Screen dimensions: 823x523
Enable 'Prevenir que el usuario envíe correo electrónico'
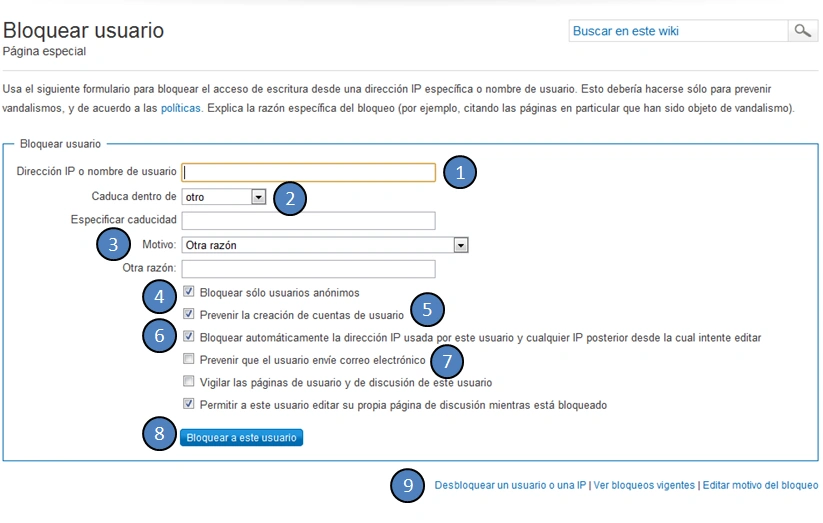tap(188, 359)
